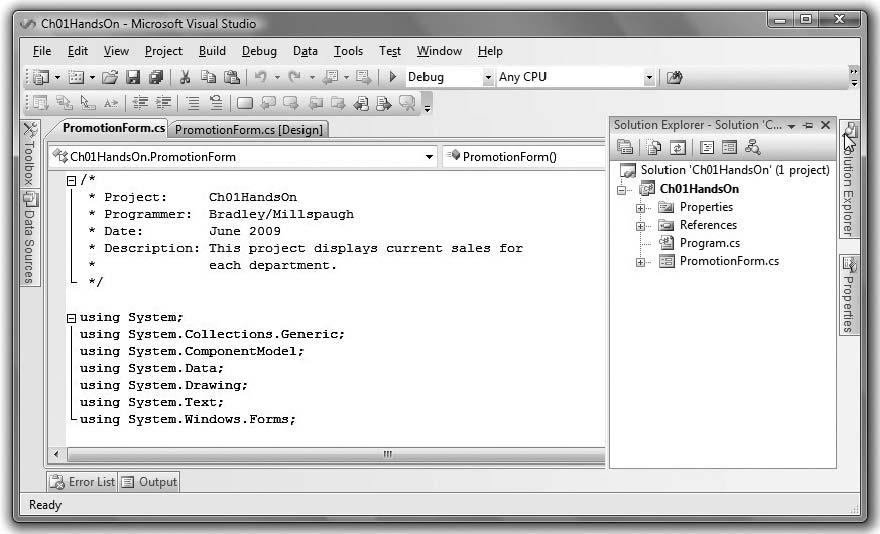
Task: Toggle auto-hide pin of Solution Explorer
Action: [808, 125]
